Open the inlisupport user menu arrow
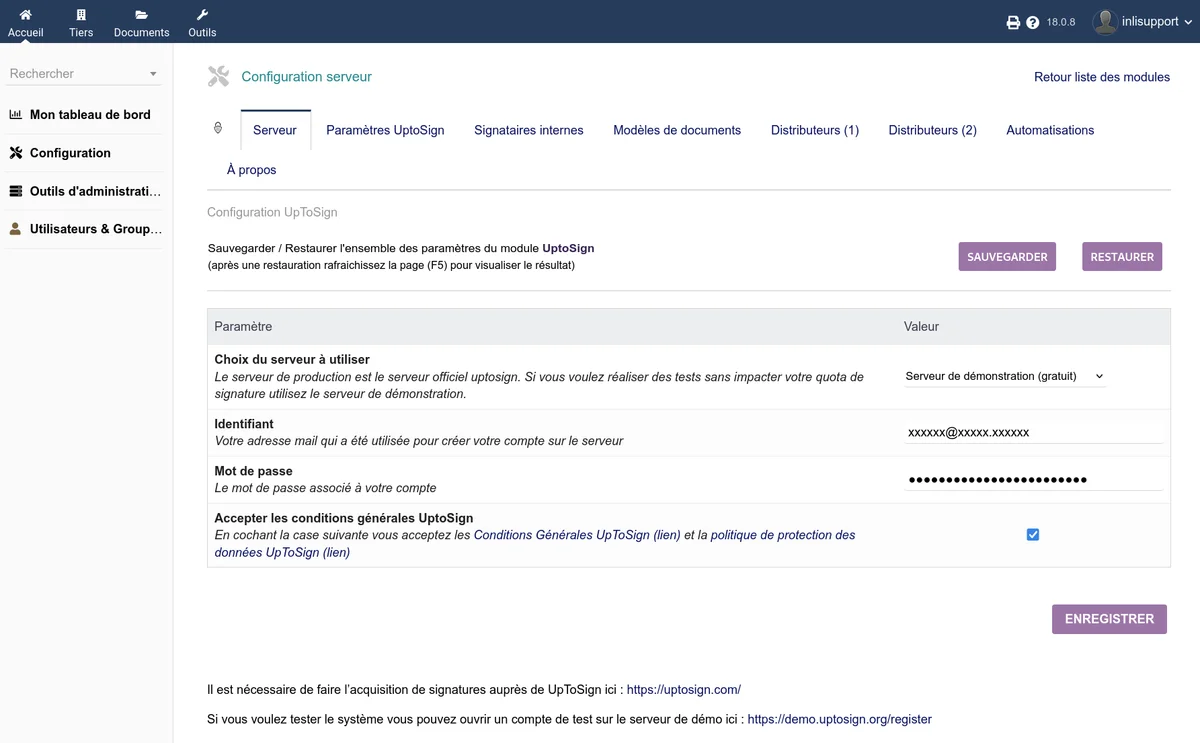Screen dimensions: 1200x743 [1188, 22]
